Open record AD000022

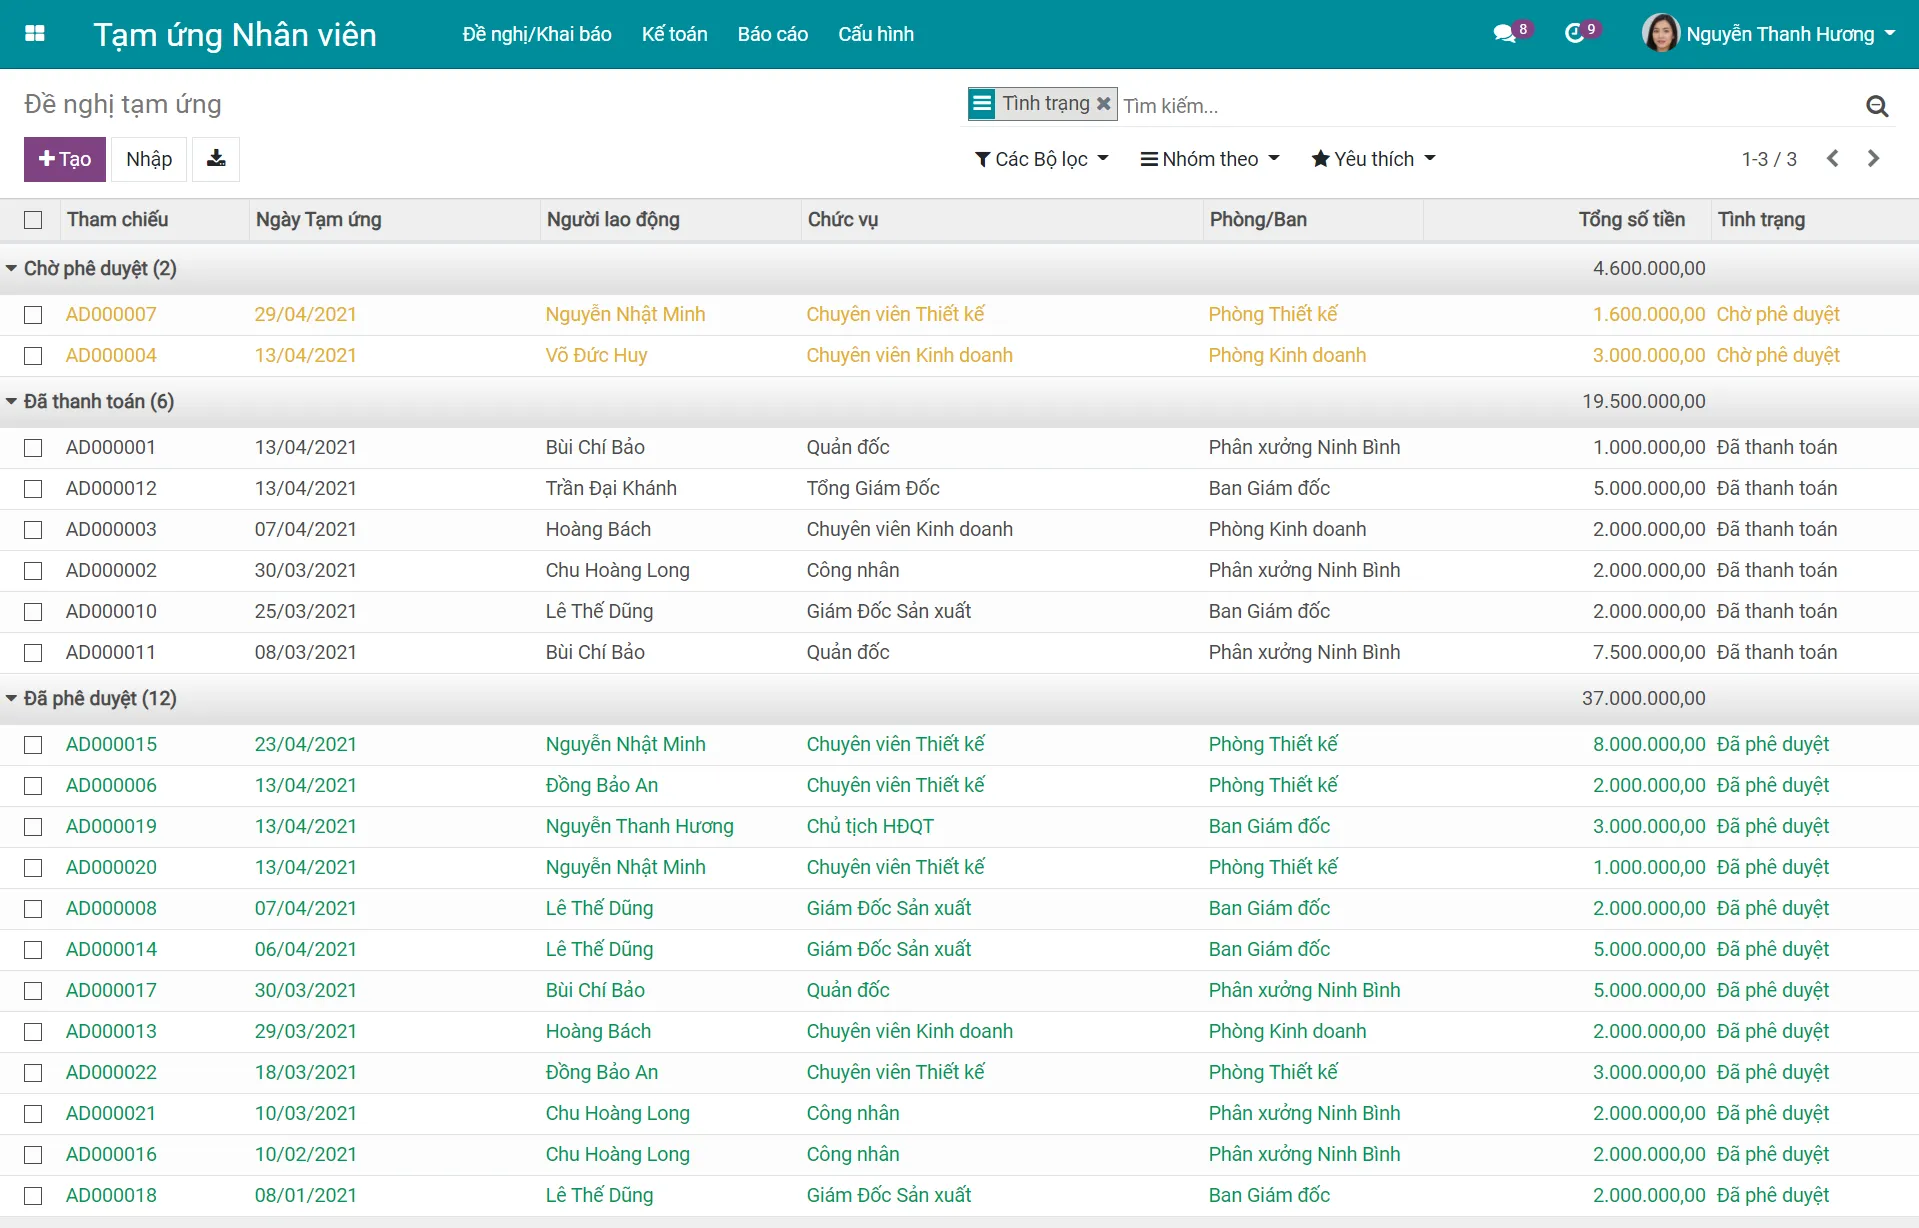111,1073
